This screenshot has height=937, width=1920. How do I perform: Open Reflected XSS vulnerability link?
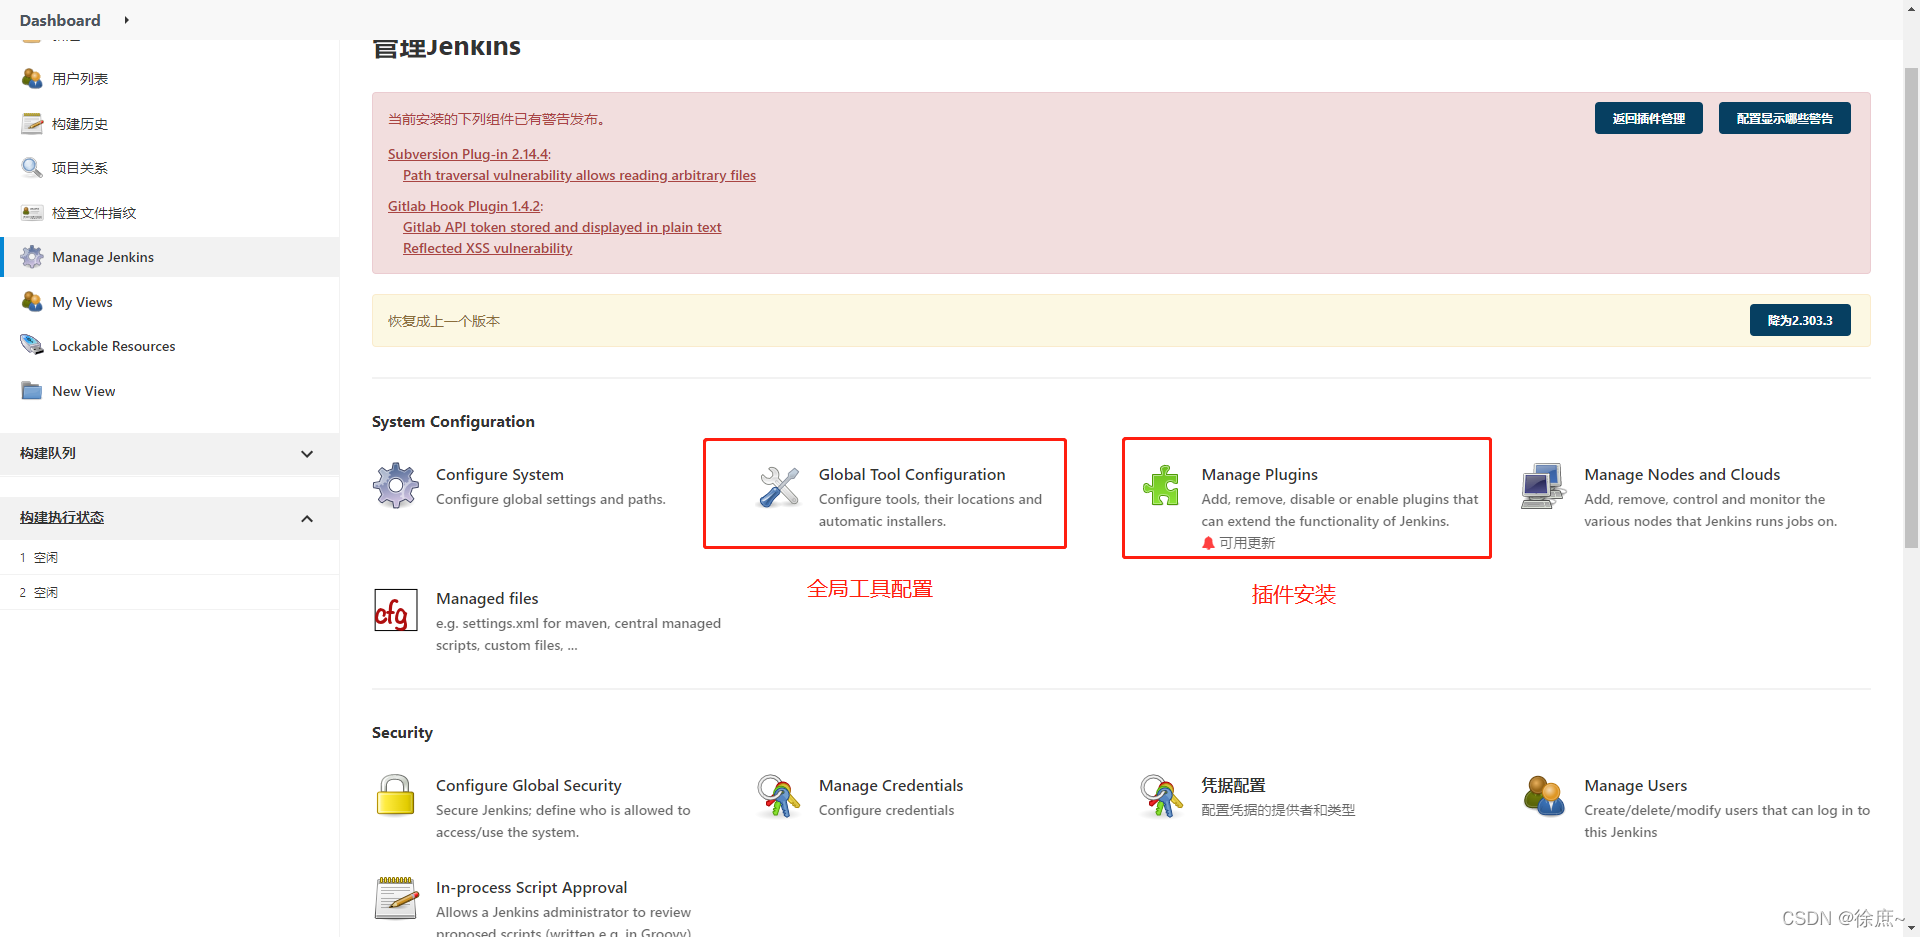point(488,248)
